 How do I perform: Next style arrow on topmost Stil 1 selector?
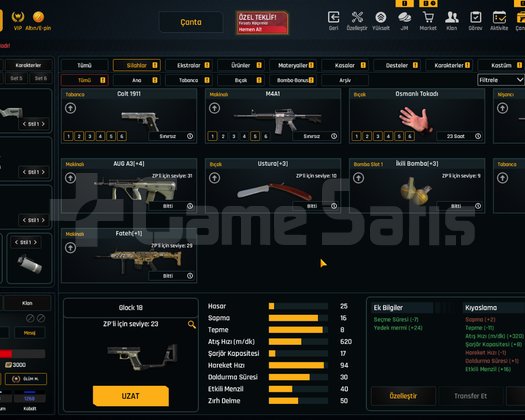click(x=43, y=124)
